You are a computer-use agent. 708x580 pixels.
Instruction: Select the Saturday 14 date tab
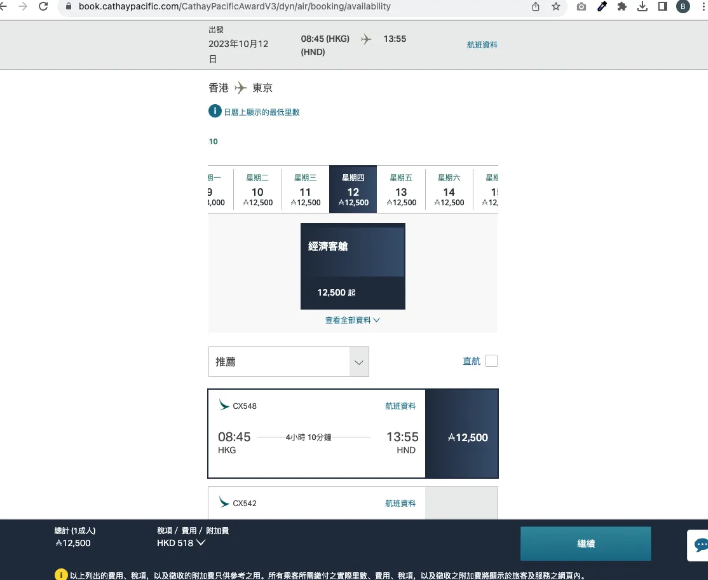(x=449, y=190)
